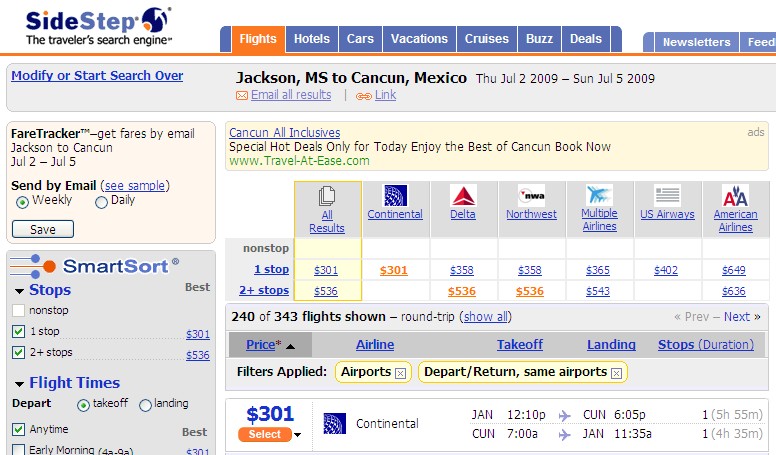Click the Continental airline logo icon

pos(395,196)
